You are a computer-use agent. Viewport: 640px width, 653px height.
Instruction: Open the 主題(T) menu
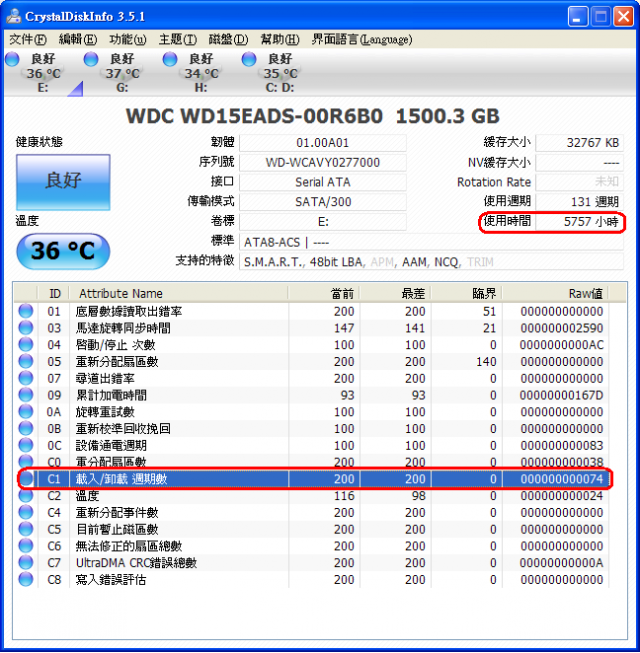coord(178,40)
